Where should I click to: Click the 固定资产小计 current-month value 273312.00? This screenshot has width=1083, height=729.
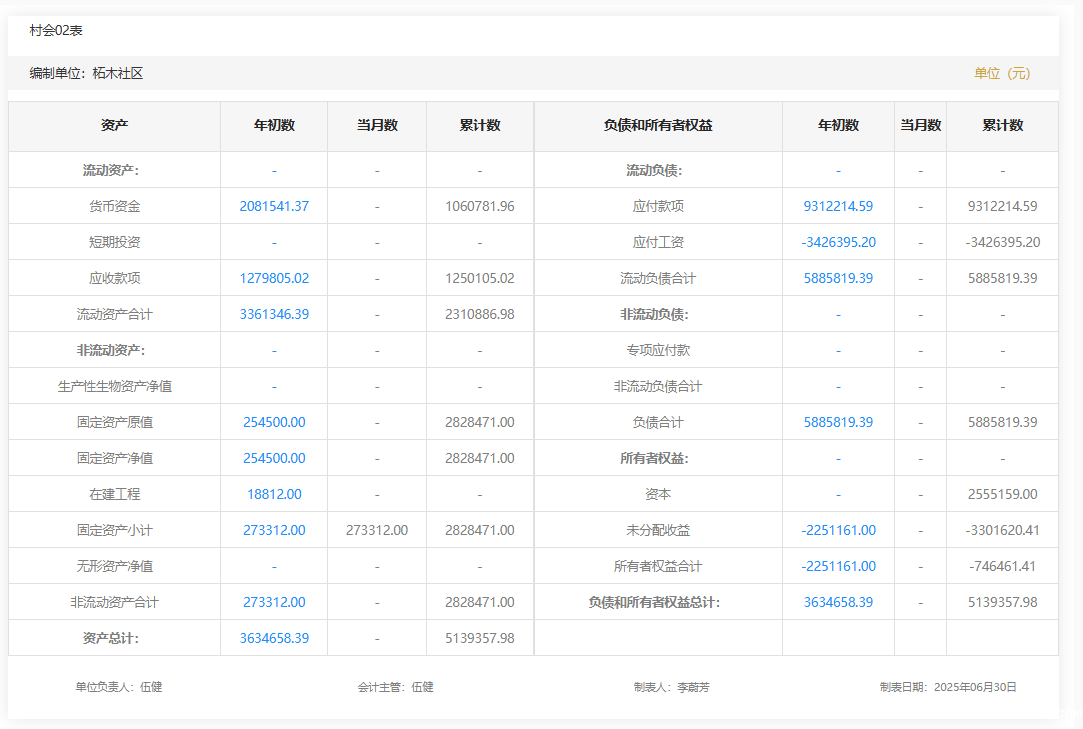pyautogui.click(x=377, y=530)
